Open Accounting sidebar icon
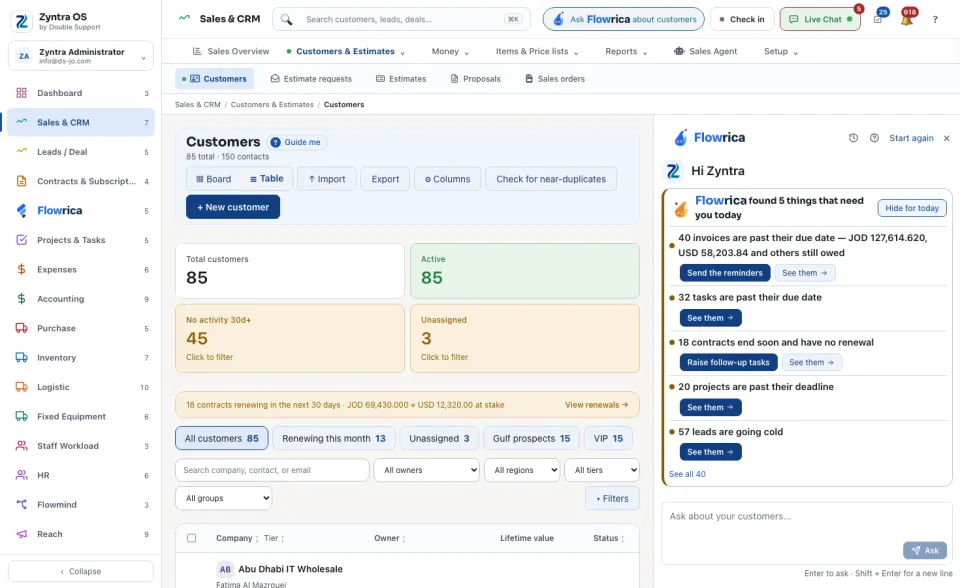Viewport: 960px width, 588px height. [21, 298]
